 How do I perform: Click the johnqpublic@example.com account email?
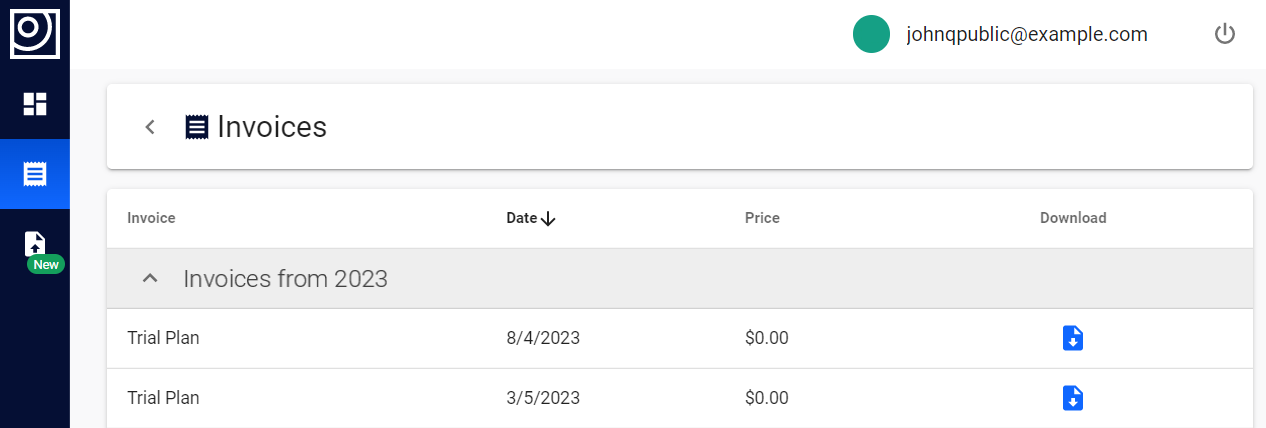(x=1027, y=34)
